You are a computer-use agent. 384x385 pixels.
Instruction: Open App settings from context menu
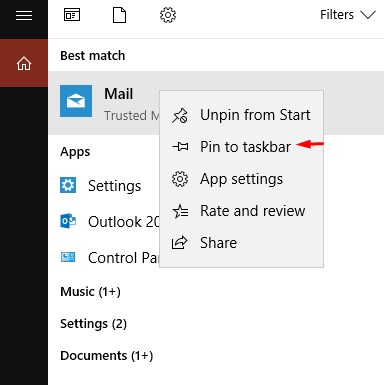tap(242, 179)
